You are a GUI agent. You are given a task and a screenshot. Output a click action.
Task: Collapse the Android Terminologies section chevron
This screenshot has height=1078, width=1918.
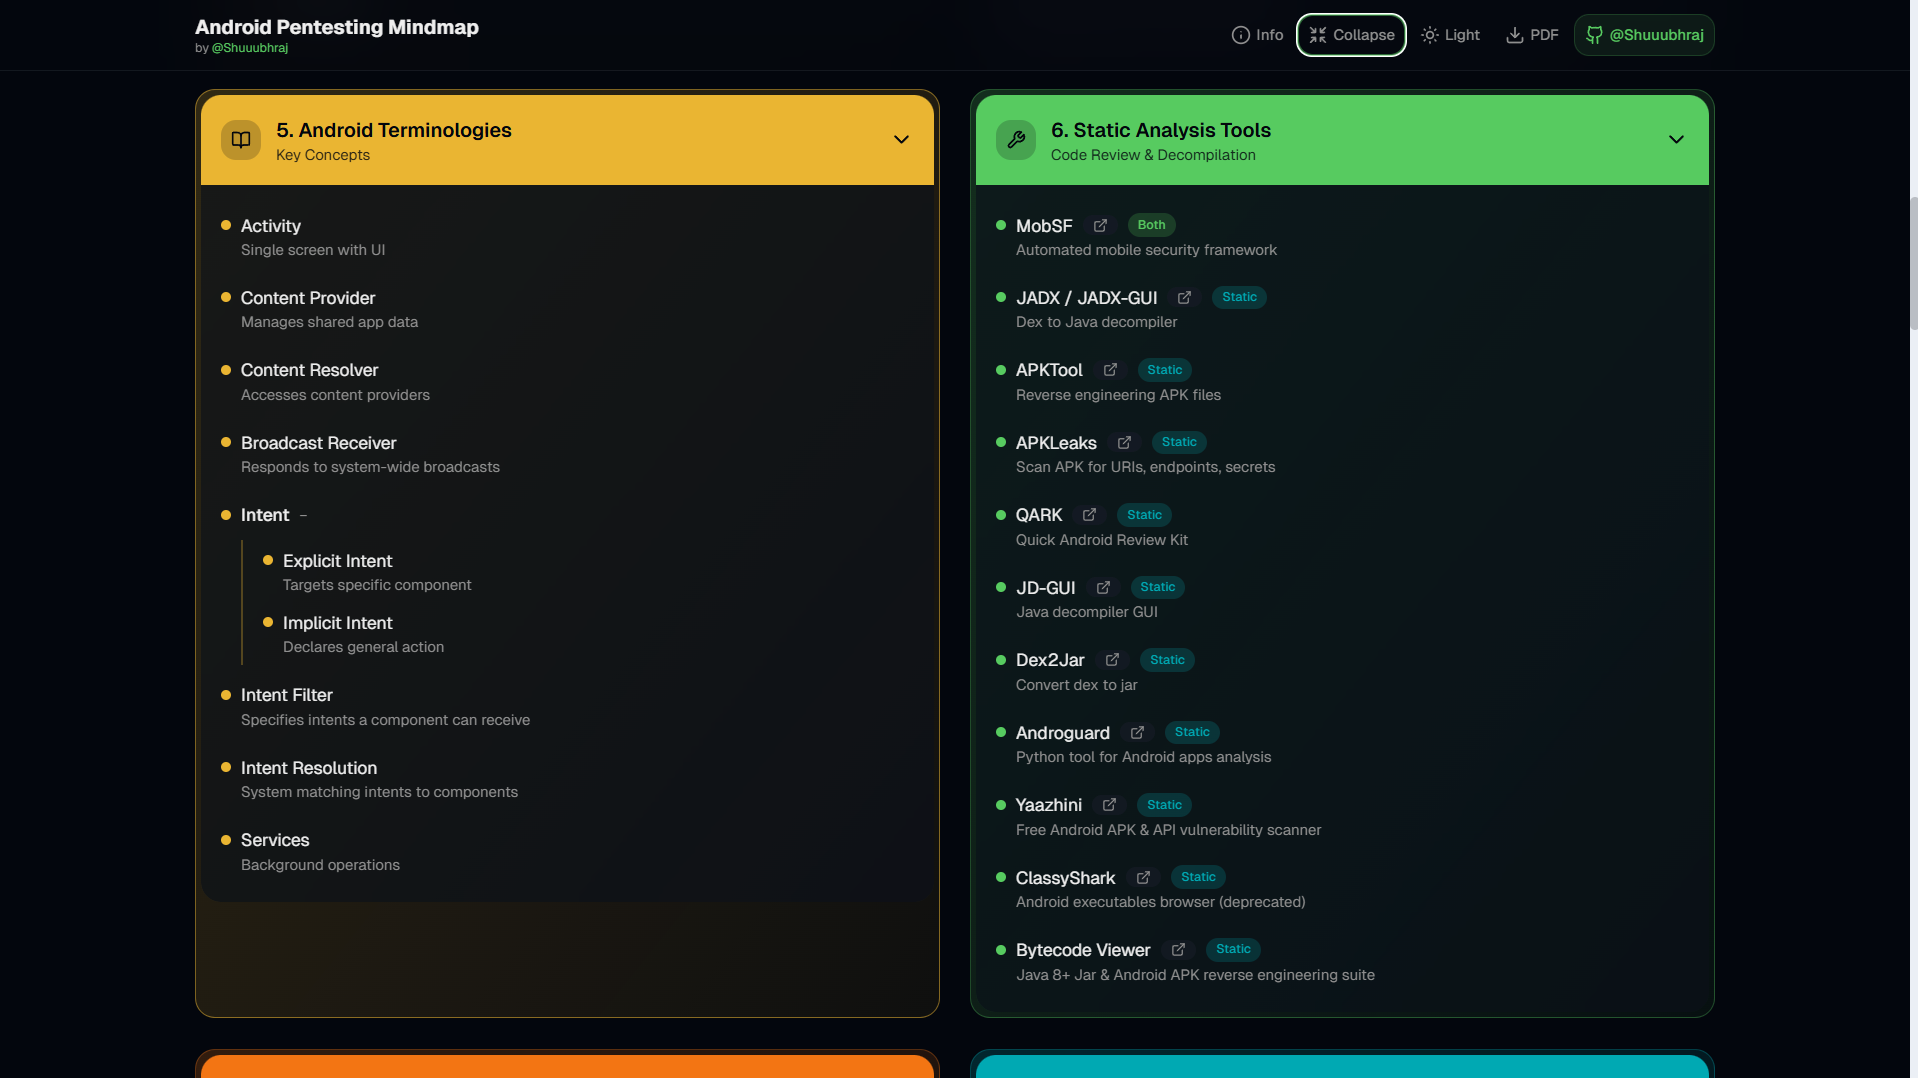pos(901,140)
